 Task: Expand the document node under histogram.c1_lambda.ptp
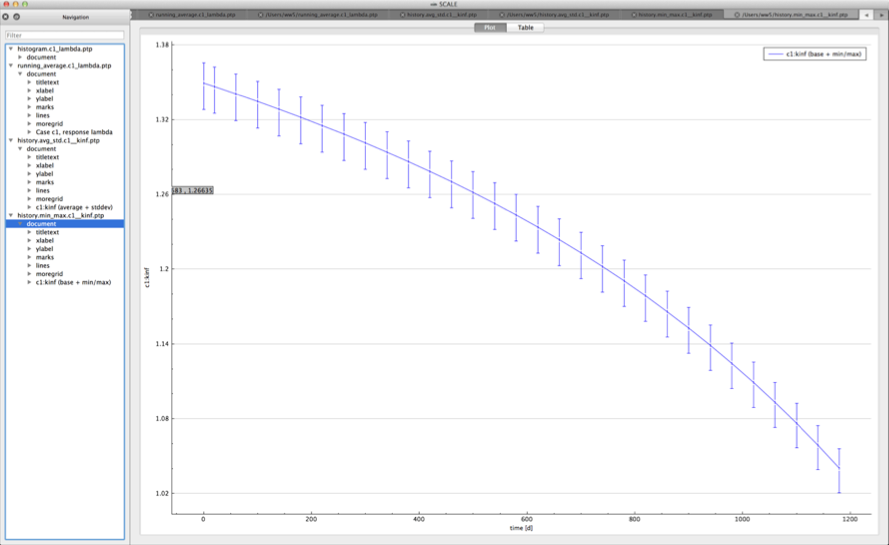tap(20, 57)
